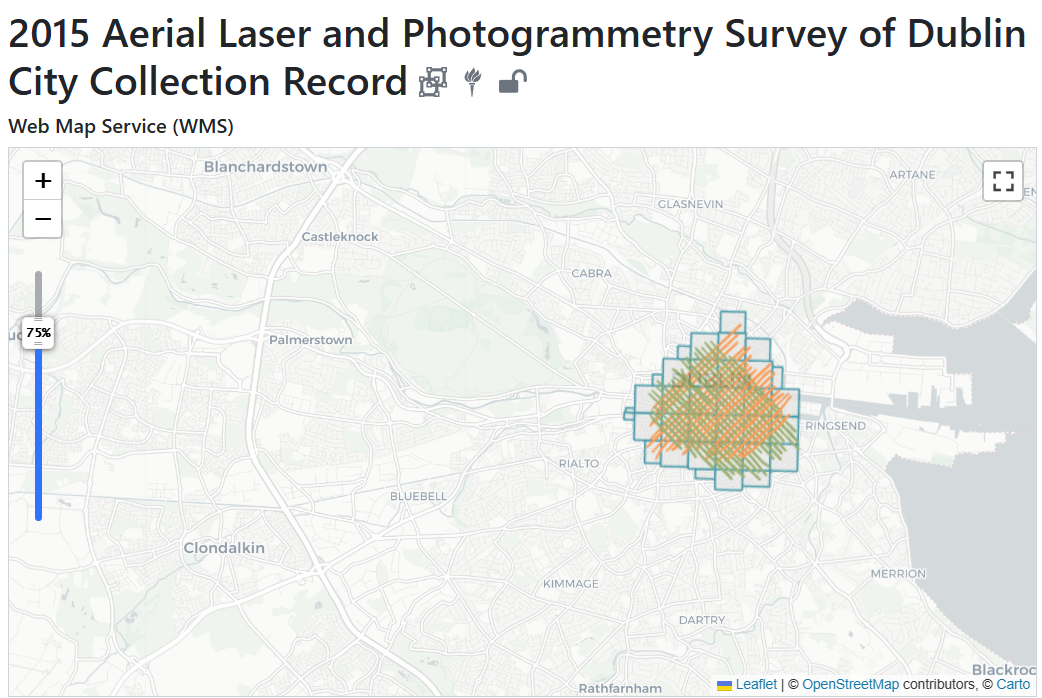
Task: Click the collection (overlapping squares) icon in title
Action: [x=432, y=83]
